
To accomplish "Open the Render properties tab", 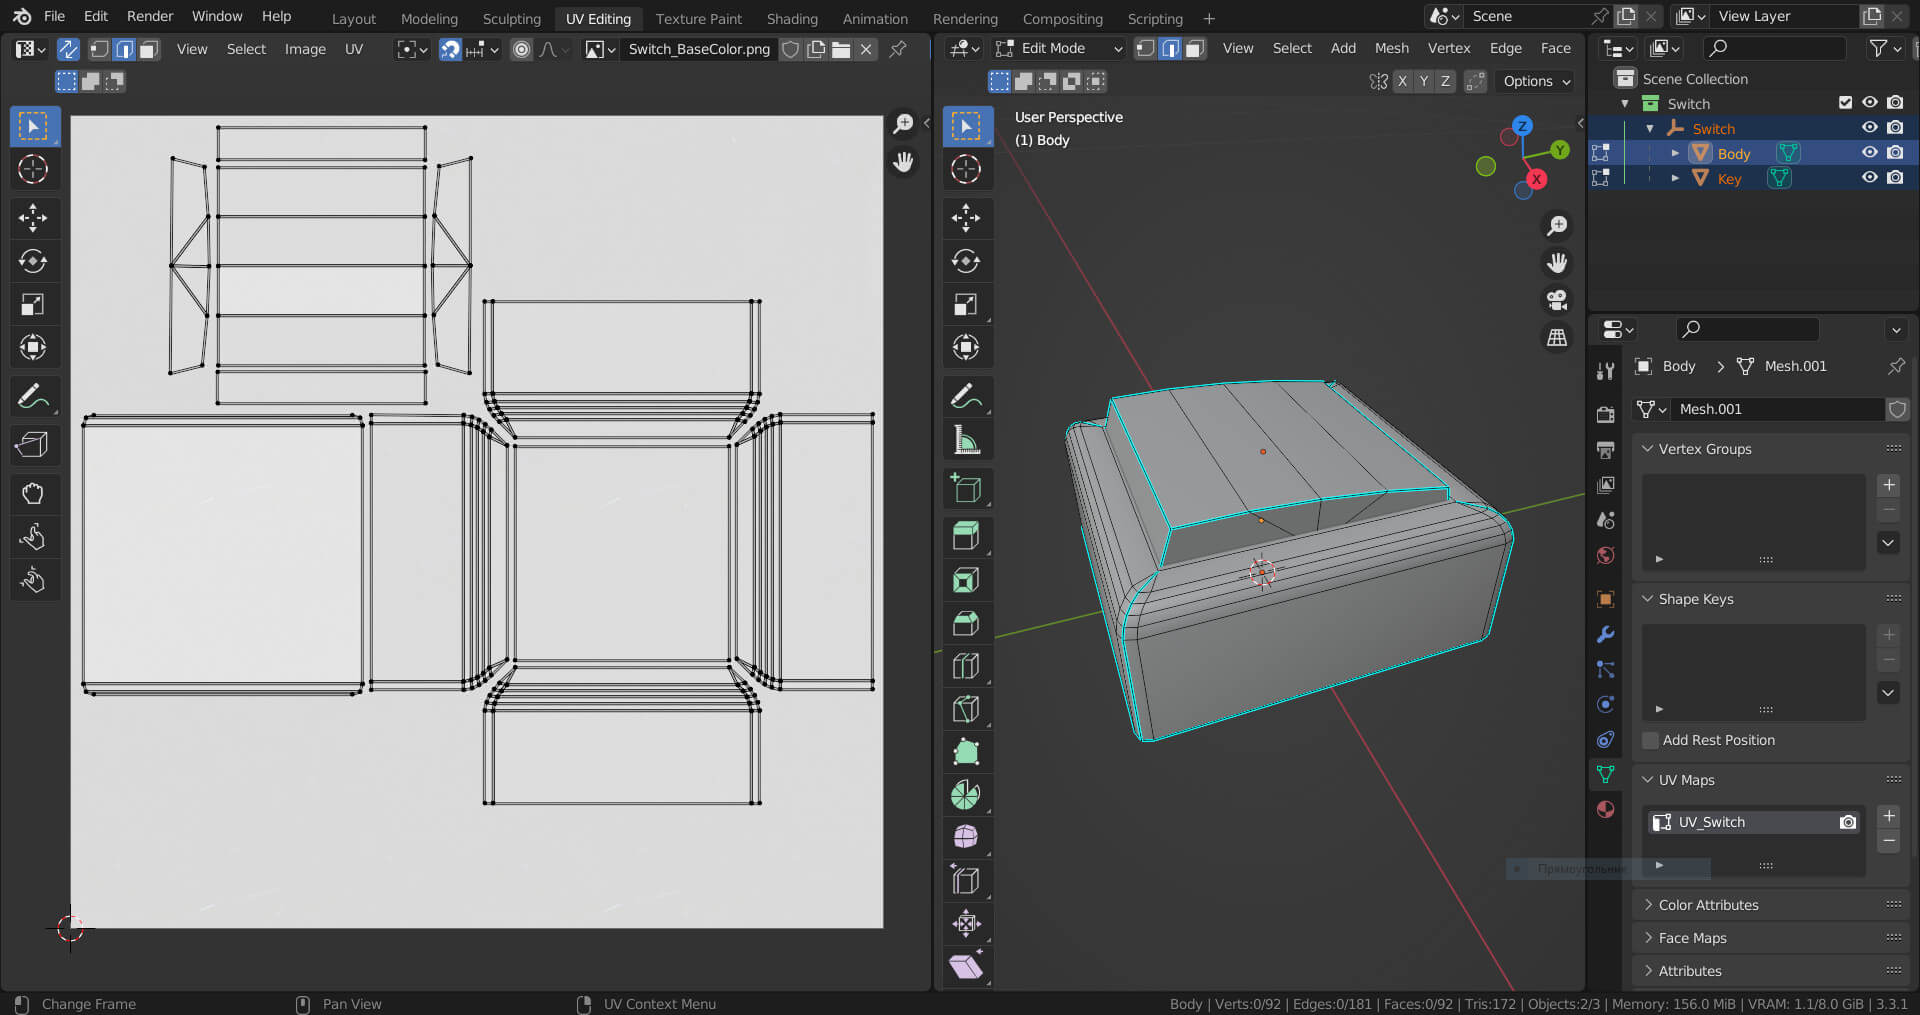I will click(x=1606, y=414).
